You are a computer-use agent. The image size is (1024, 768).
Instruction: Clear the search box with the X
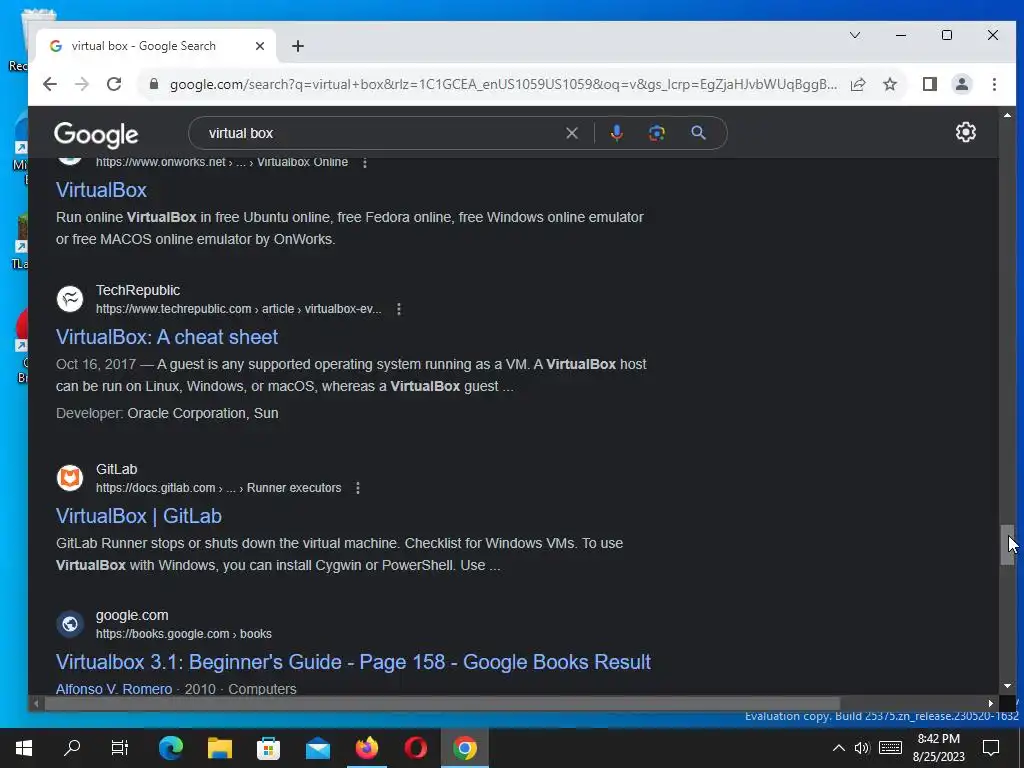pyautogui.click(x=572, y=133)
